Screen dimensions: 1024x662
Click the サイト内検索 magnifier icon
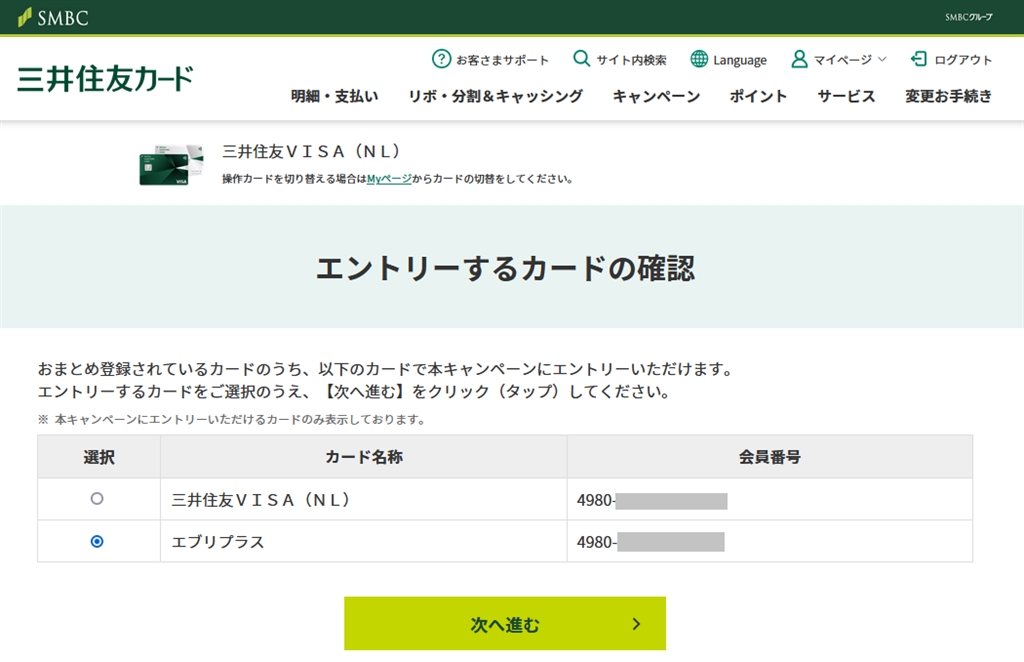point(581,59)
